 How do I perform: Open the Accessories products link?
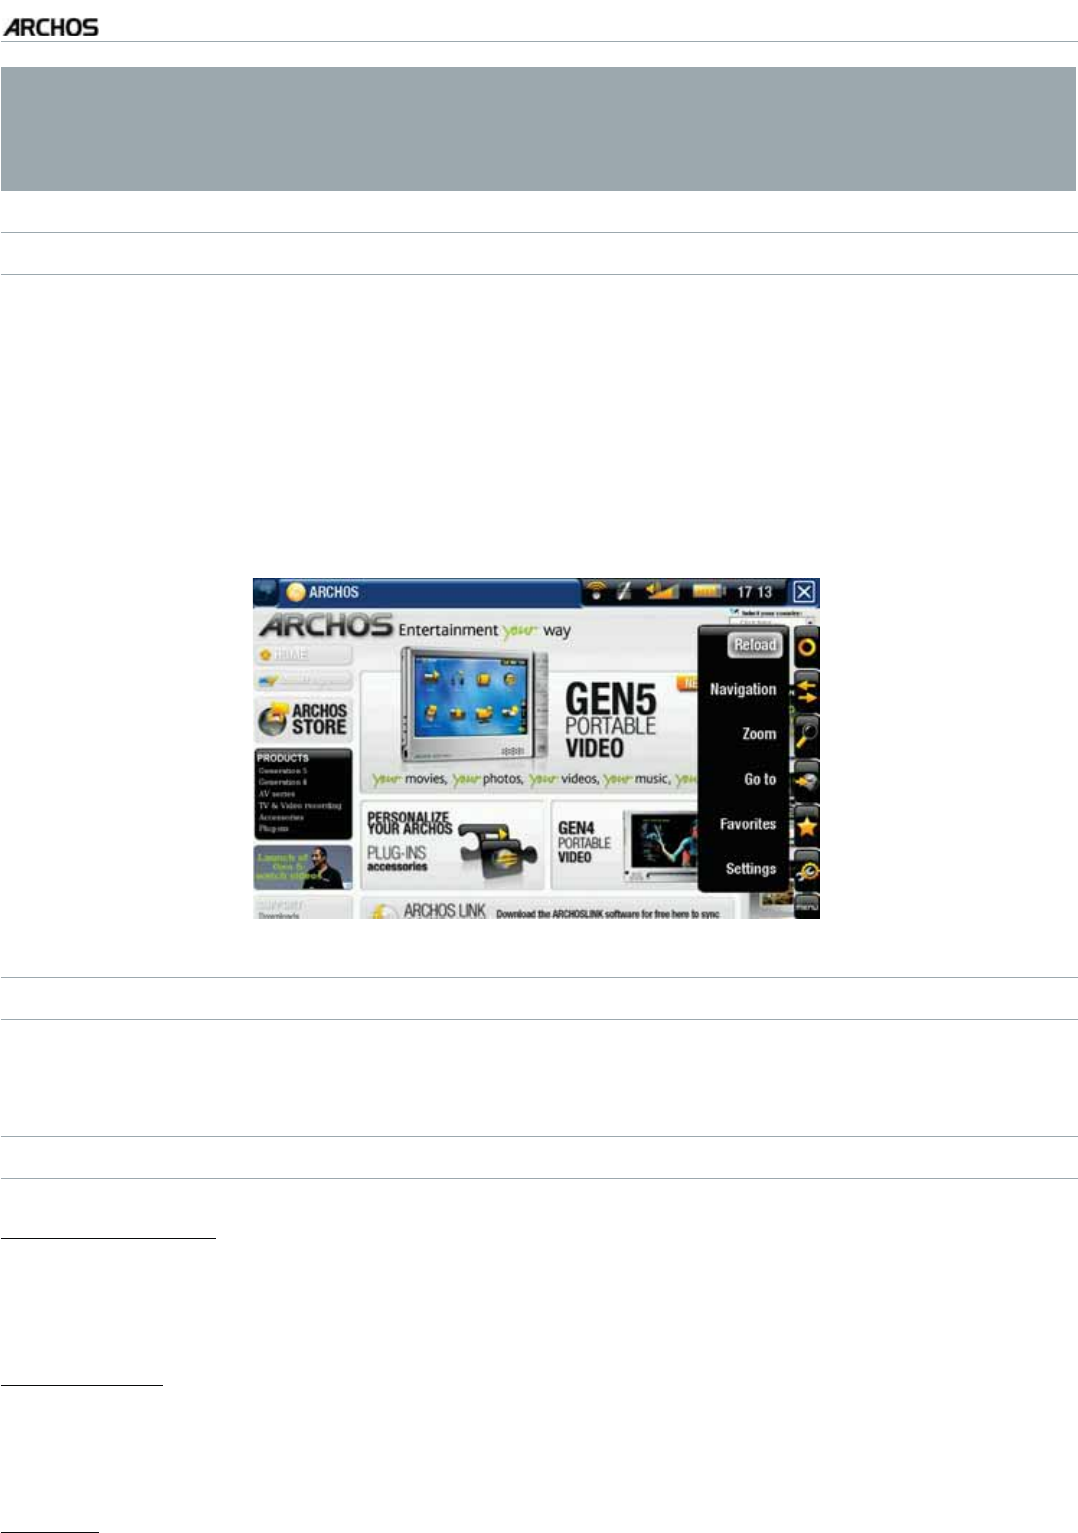pyautogui.click(x=281, y=817)
